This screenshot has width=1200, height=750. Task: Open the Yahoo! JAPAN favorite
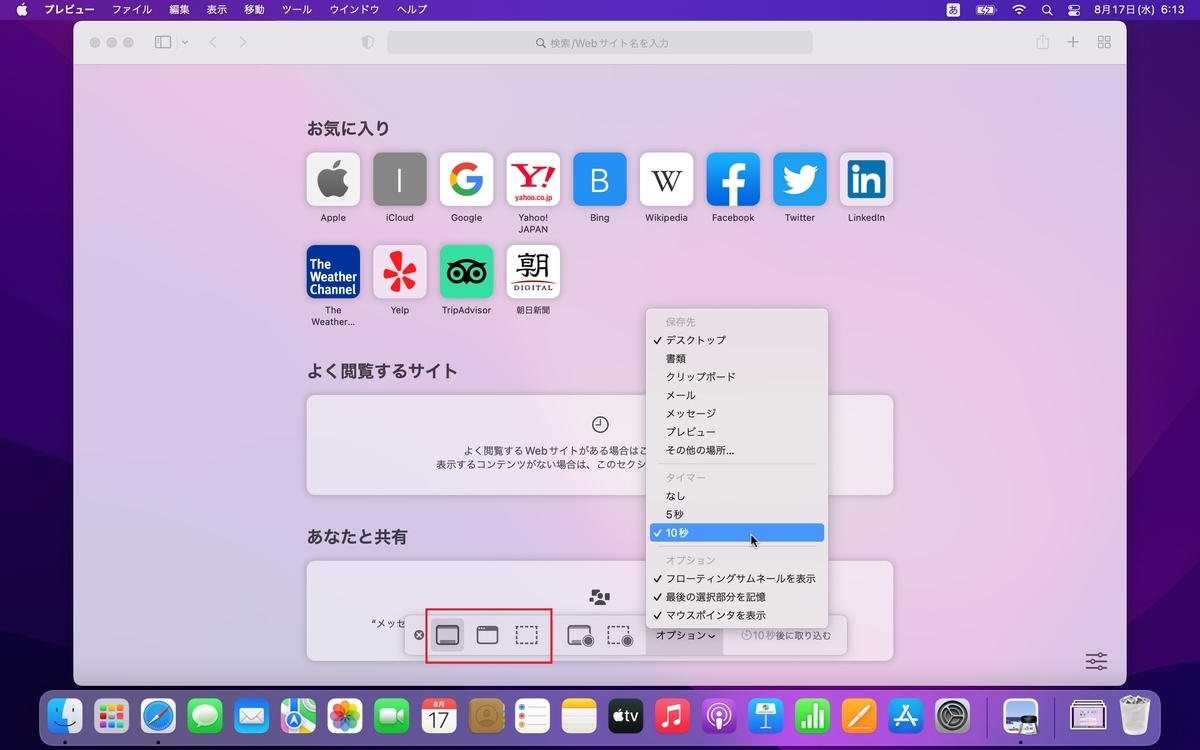(x=533, y=179)
